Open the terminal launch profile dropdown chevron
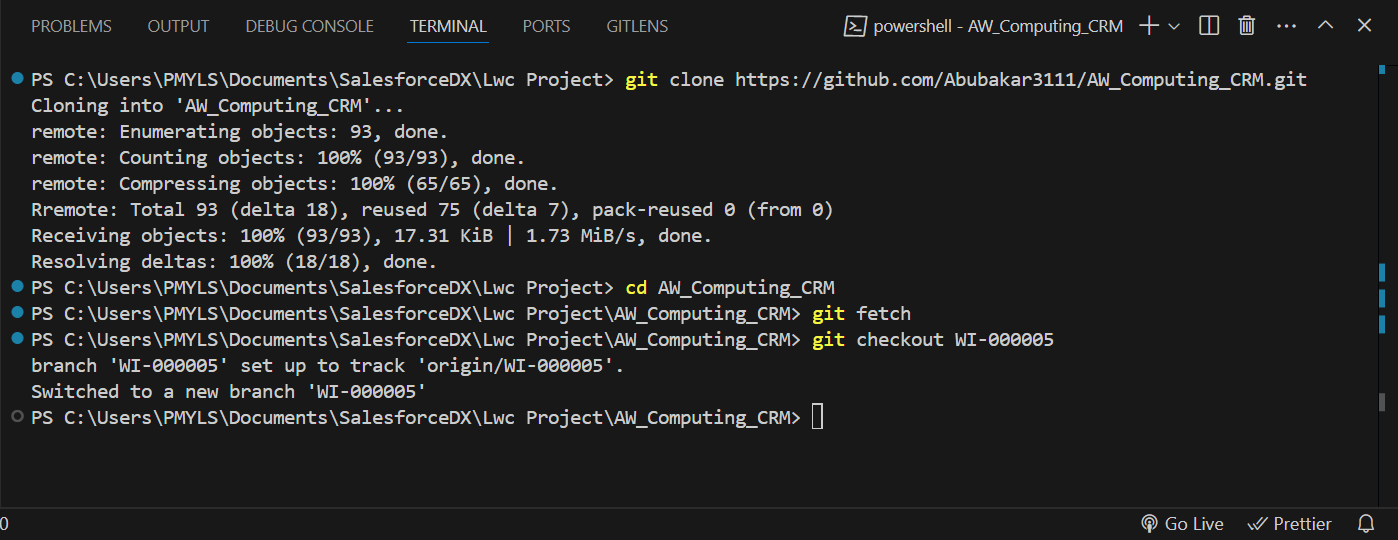The height and width of the screenshot is (540, 1398). point(1174,26)
